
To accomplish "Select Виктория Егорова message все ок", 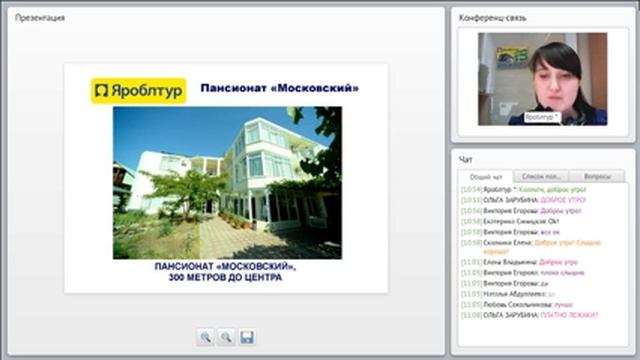I will pos(510,232).
